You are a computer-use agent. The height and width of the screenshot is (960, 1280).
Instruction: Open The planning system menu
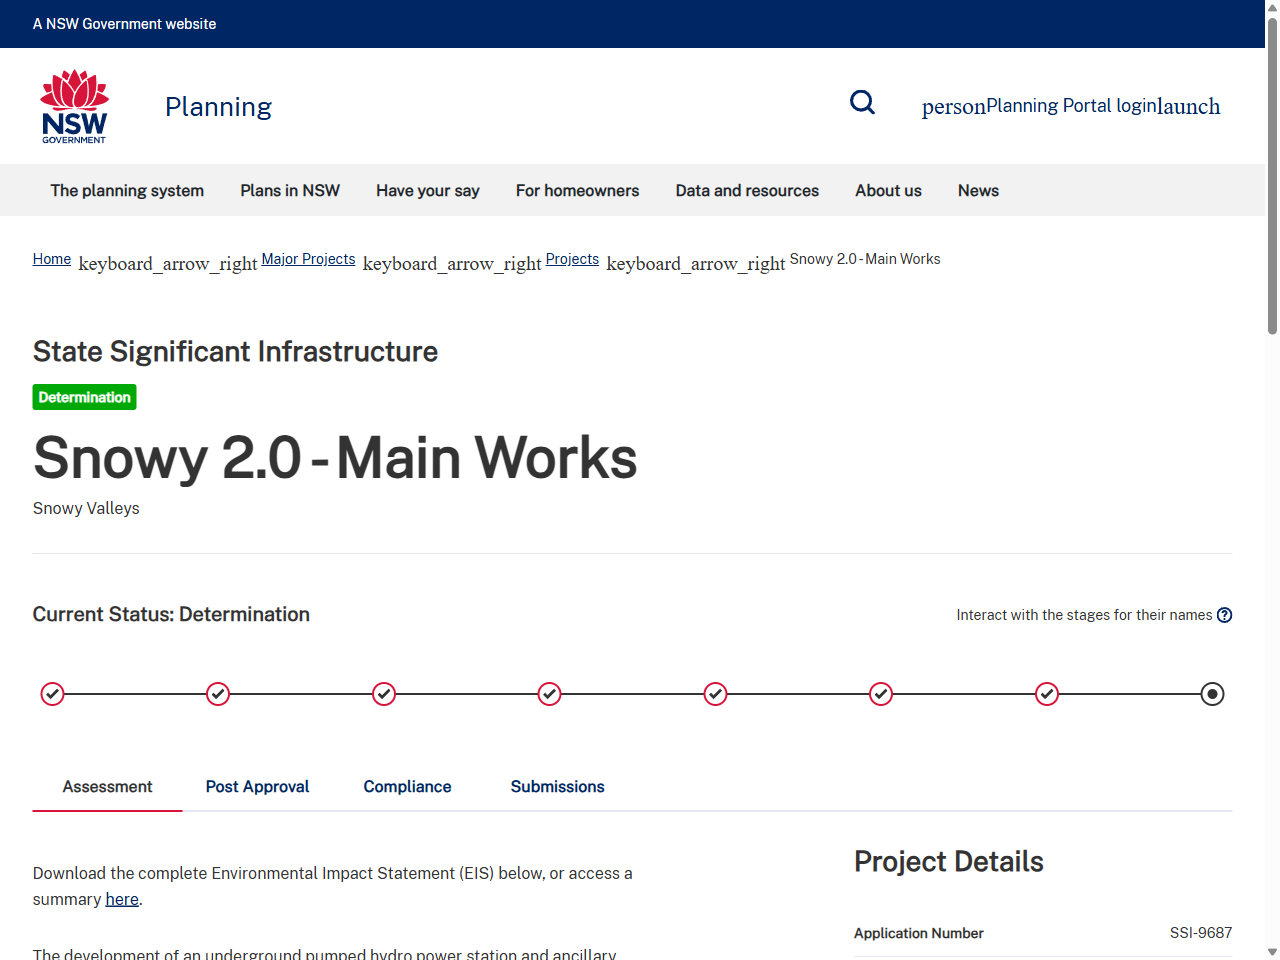click(127, 190)
